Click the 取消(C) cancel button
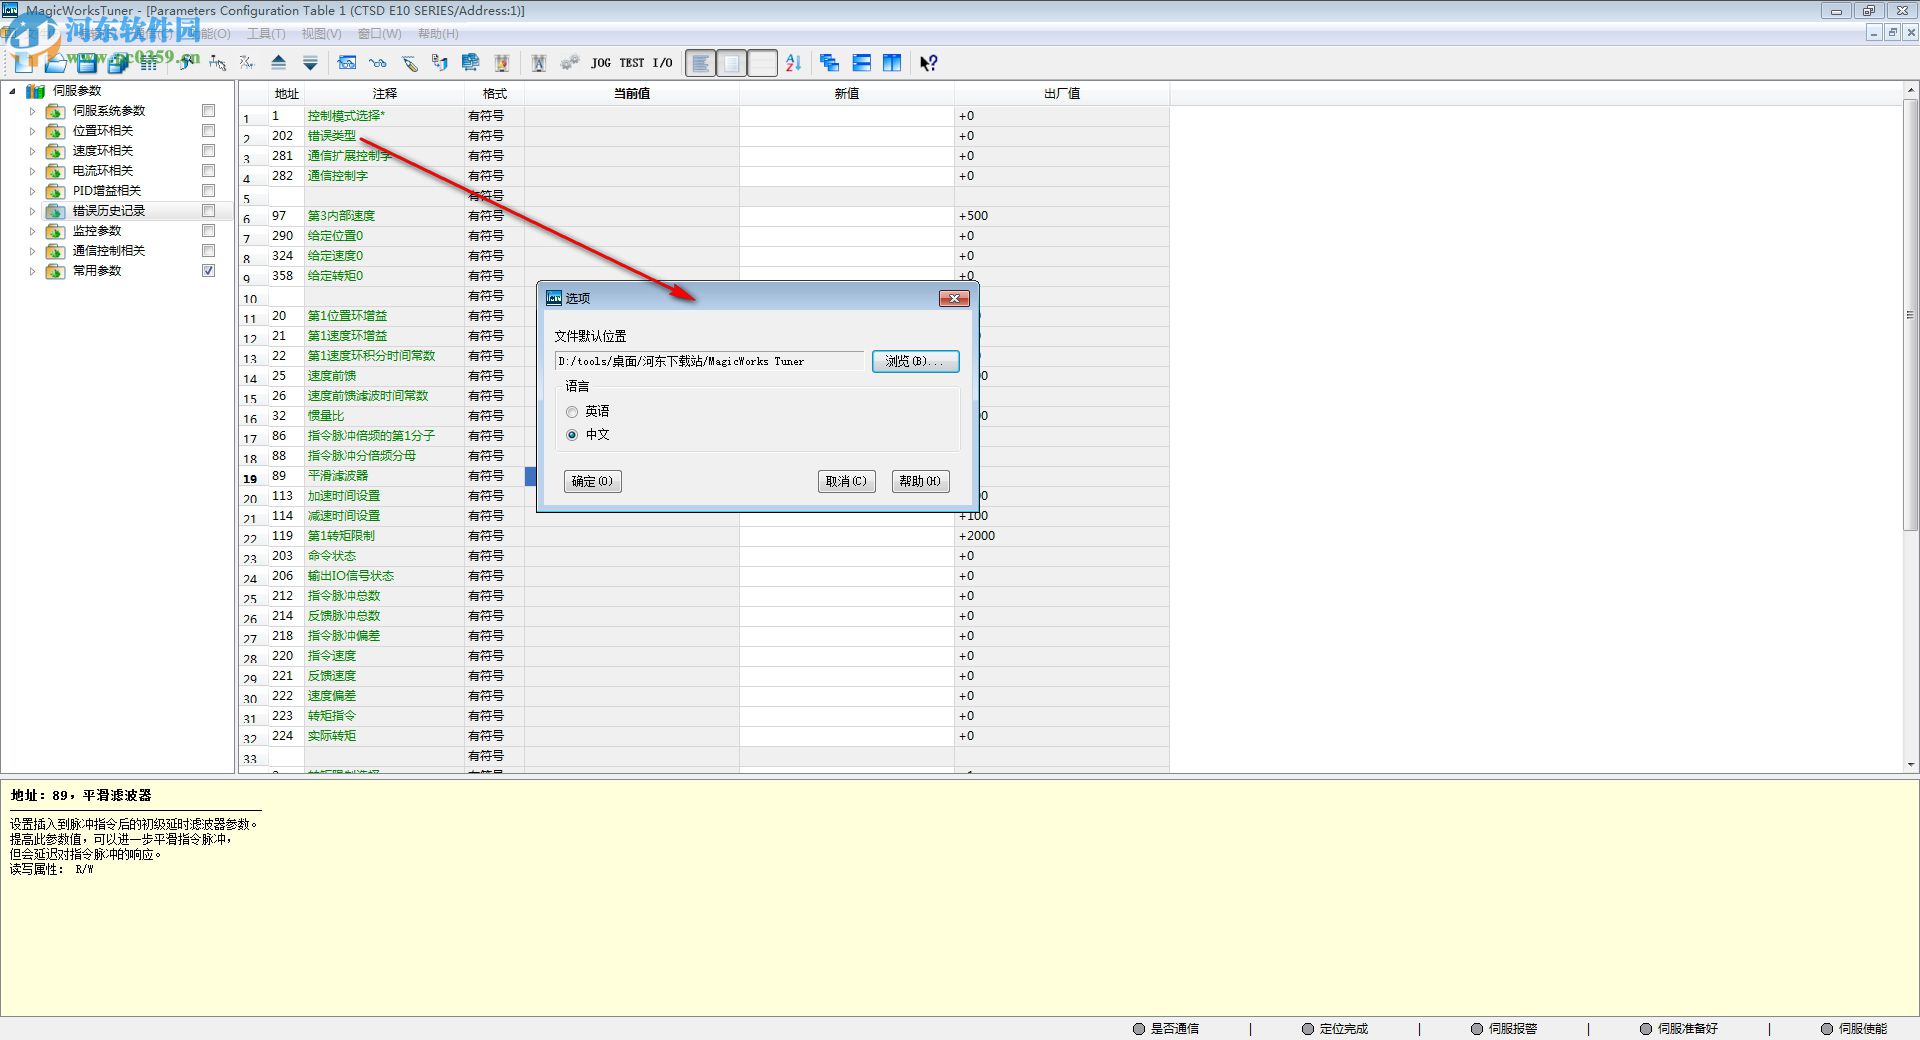 (846, 481)
